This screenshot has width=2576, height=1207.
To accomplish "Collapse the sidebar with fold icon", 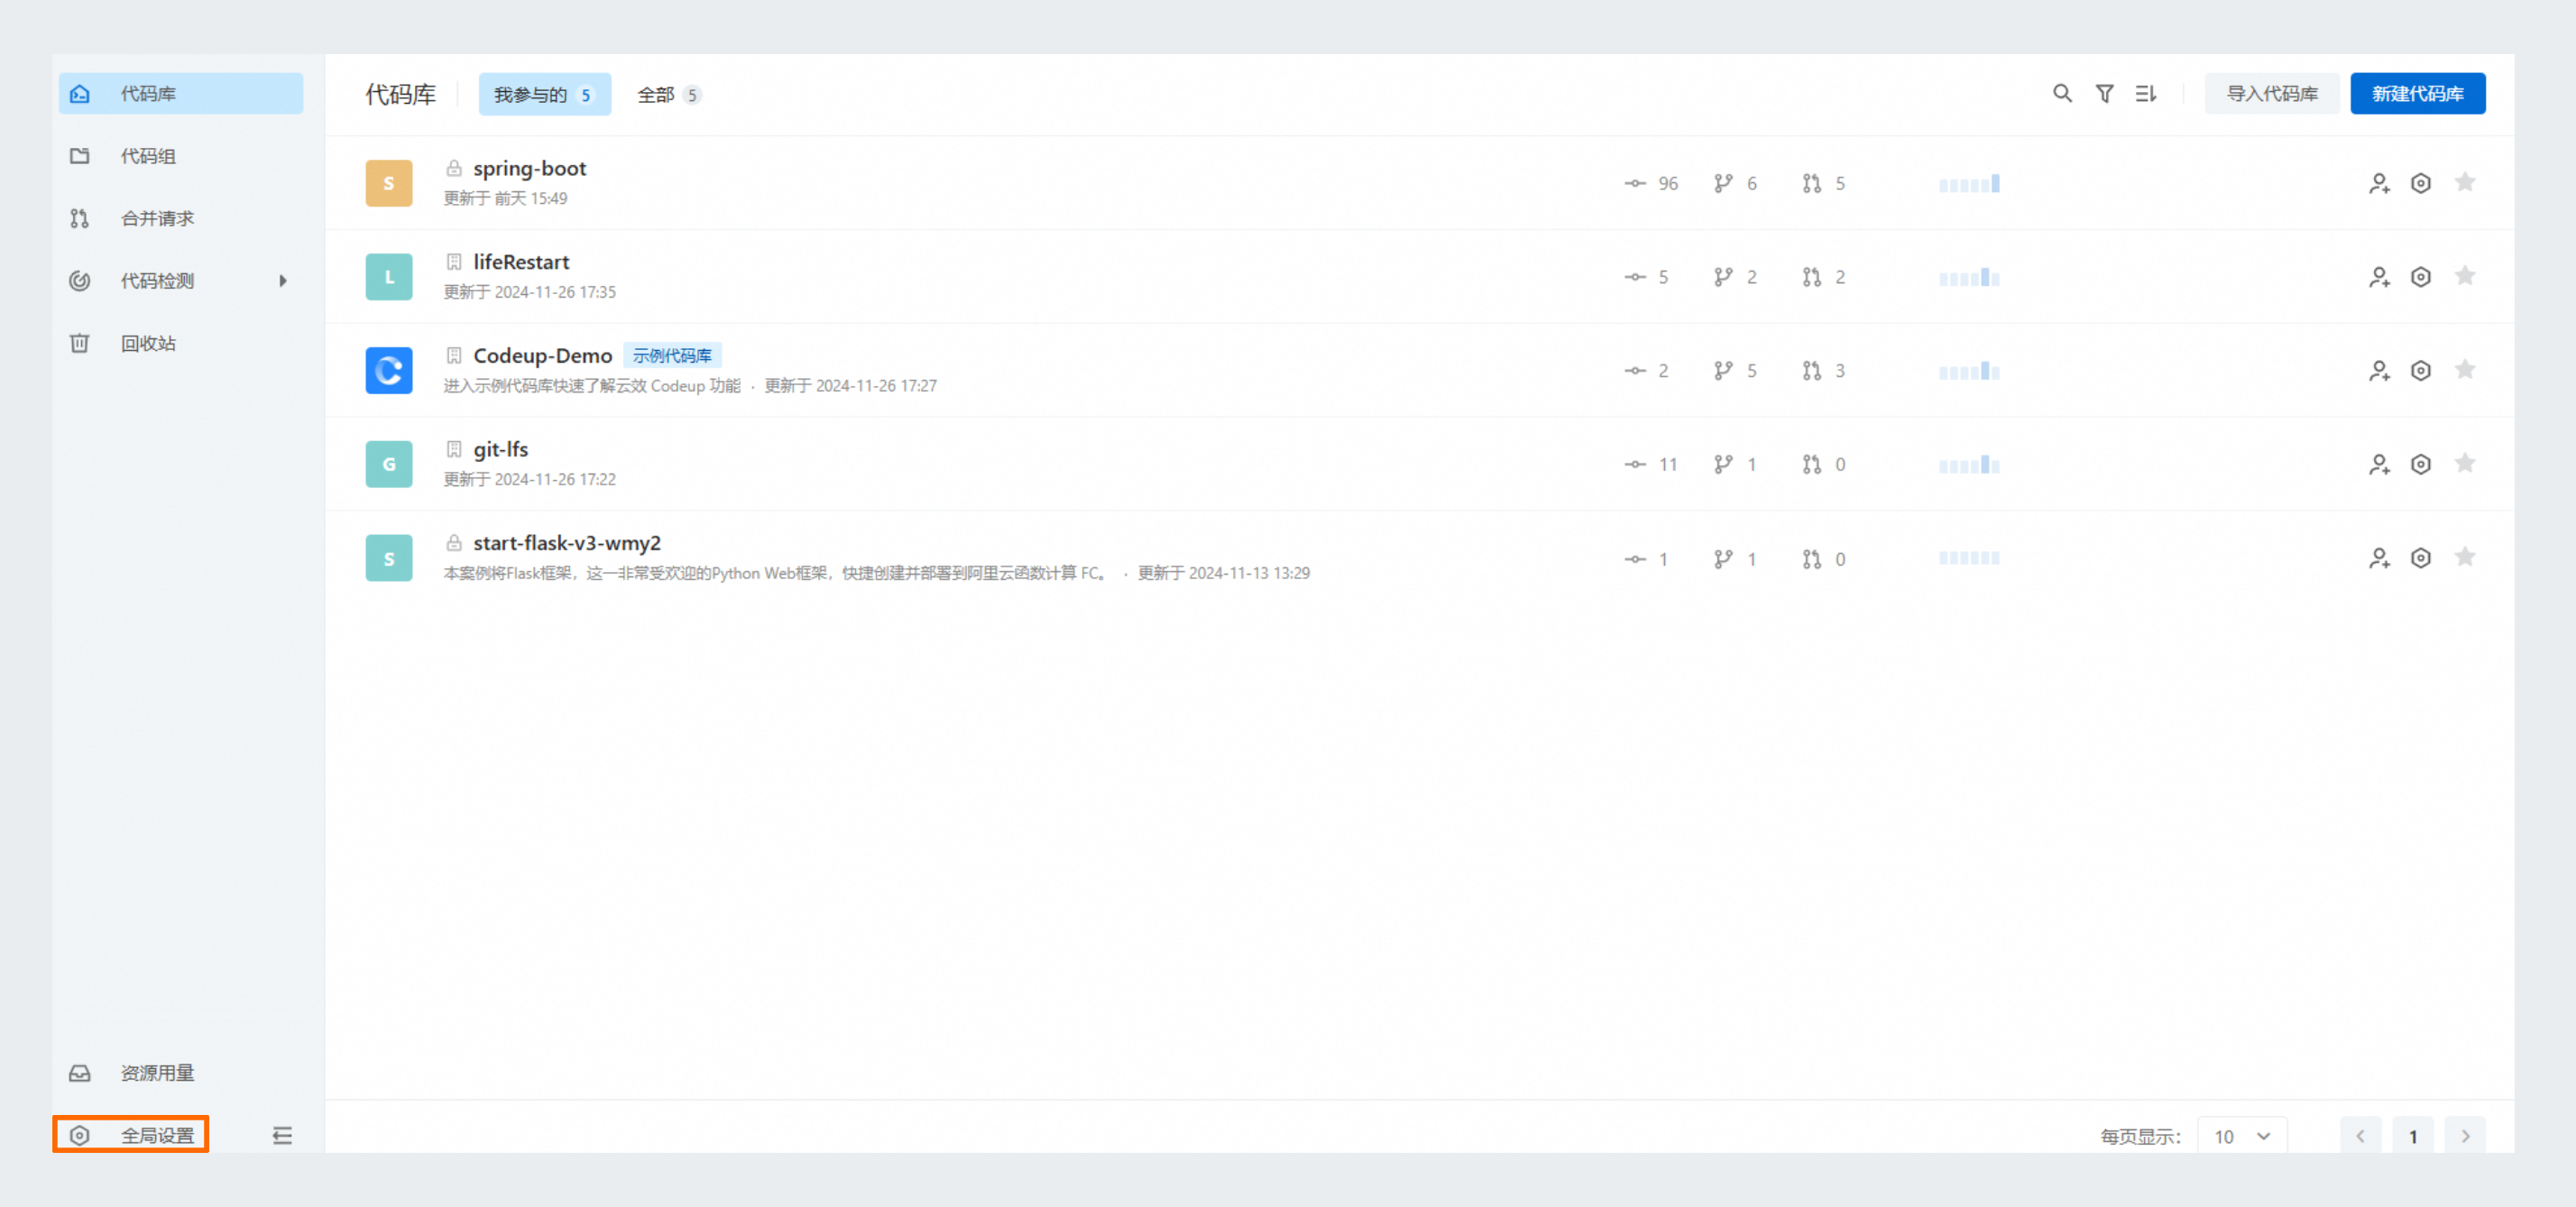I will [282, 1136].
